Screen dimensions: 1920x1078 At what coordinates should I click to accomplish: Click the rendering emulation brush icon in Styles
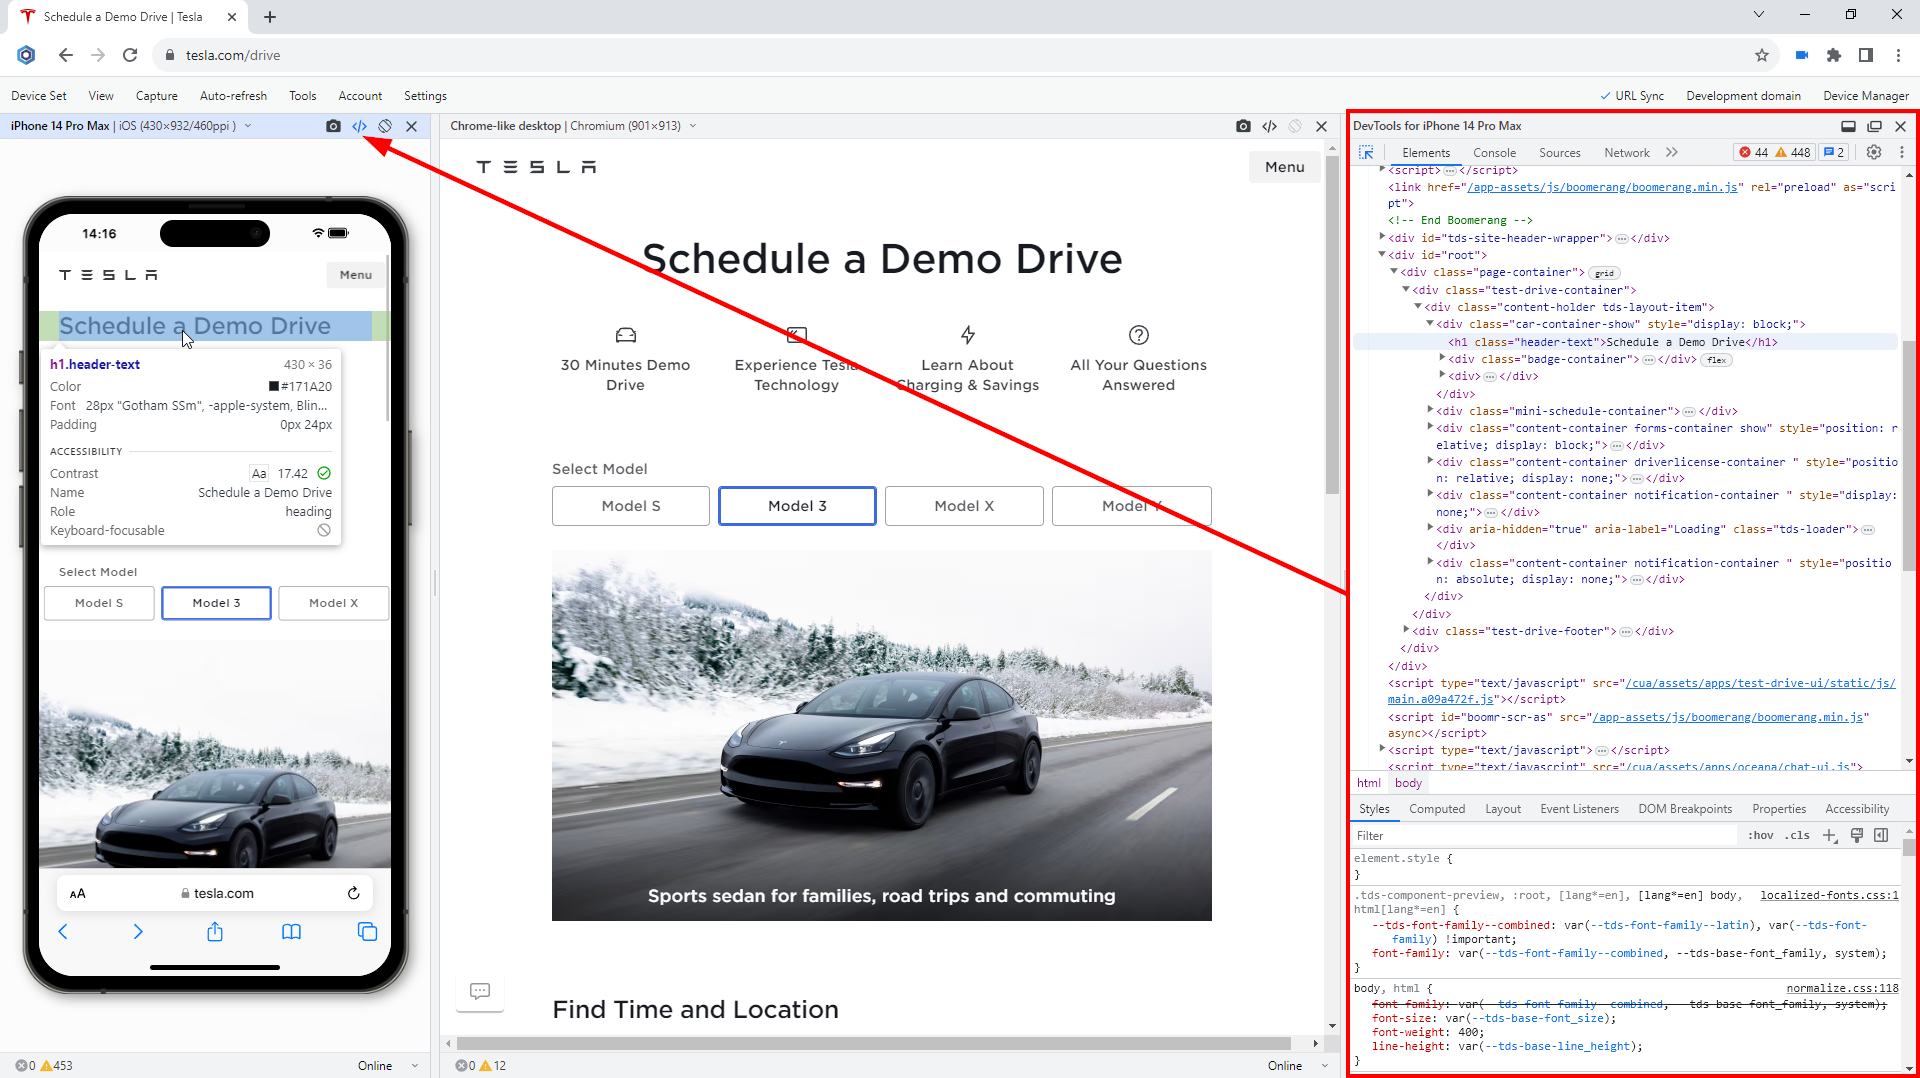(1857, 835)
